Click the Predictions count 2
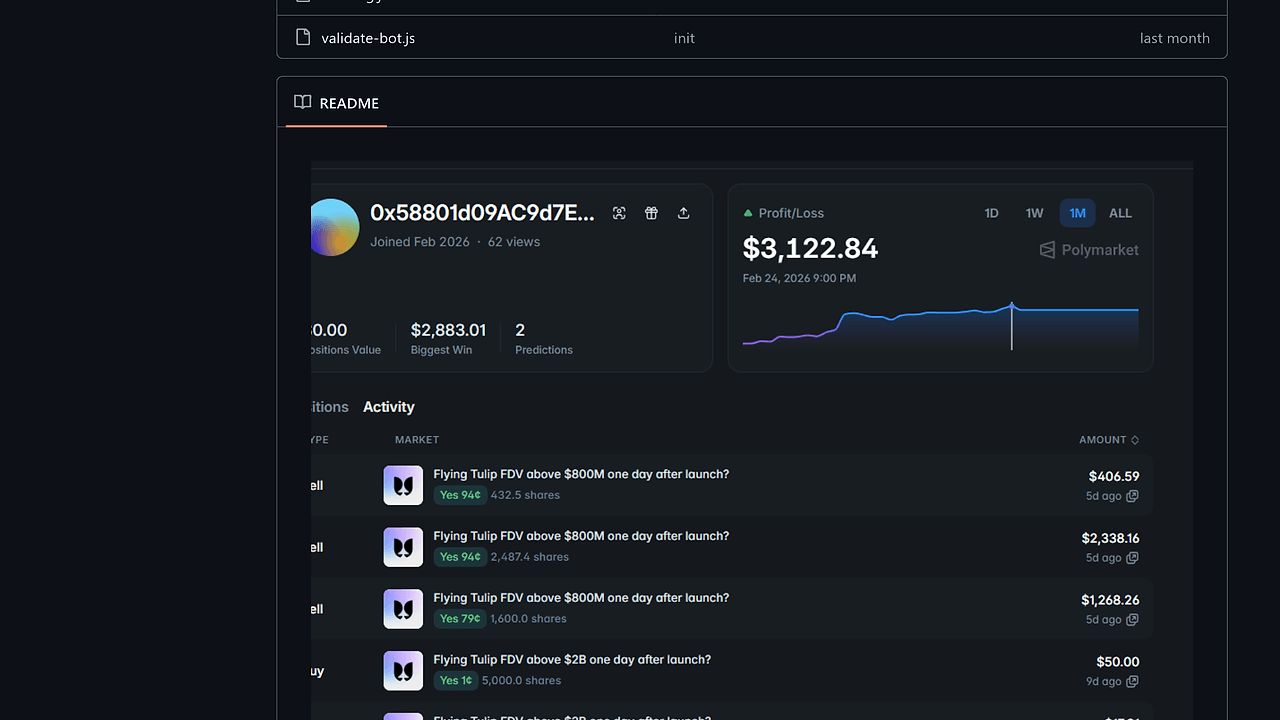The image size is (1280, 720). click(520, 330)
